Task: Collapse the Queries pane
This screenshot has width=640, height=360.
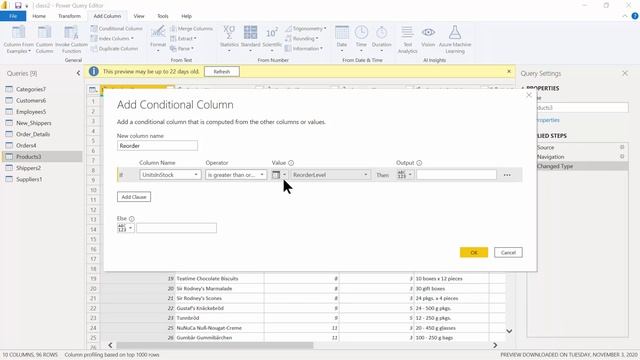Action: coord(78,73)
